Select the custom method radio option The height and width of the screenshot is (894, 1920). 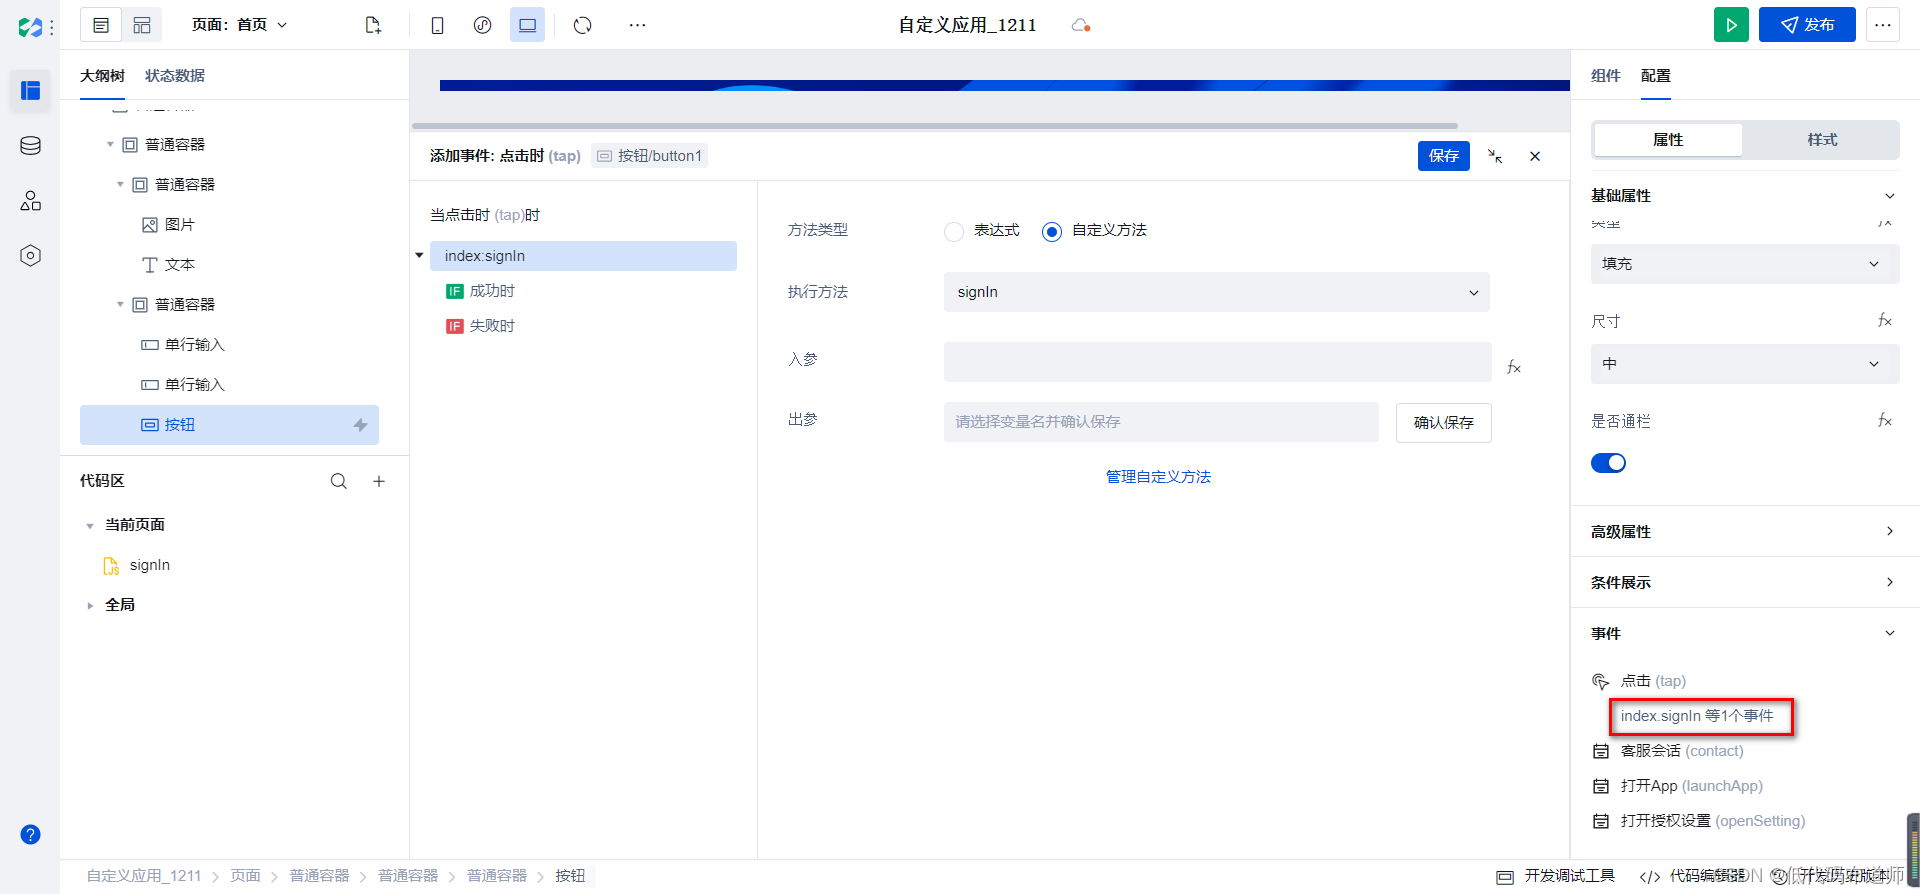pos(1052,231)
